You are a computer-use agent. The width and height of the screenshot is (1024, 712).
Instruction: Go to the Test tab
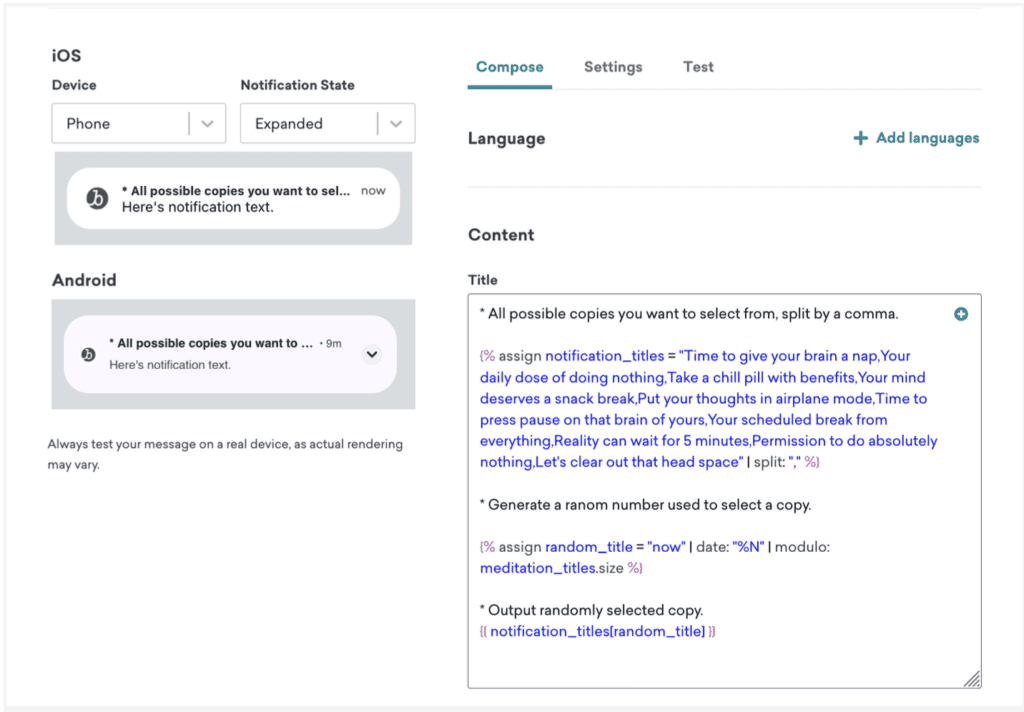pyautogui.click(x=698, y=67)
